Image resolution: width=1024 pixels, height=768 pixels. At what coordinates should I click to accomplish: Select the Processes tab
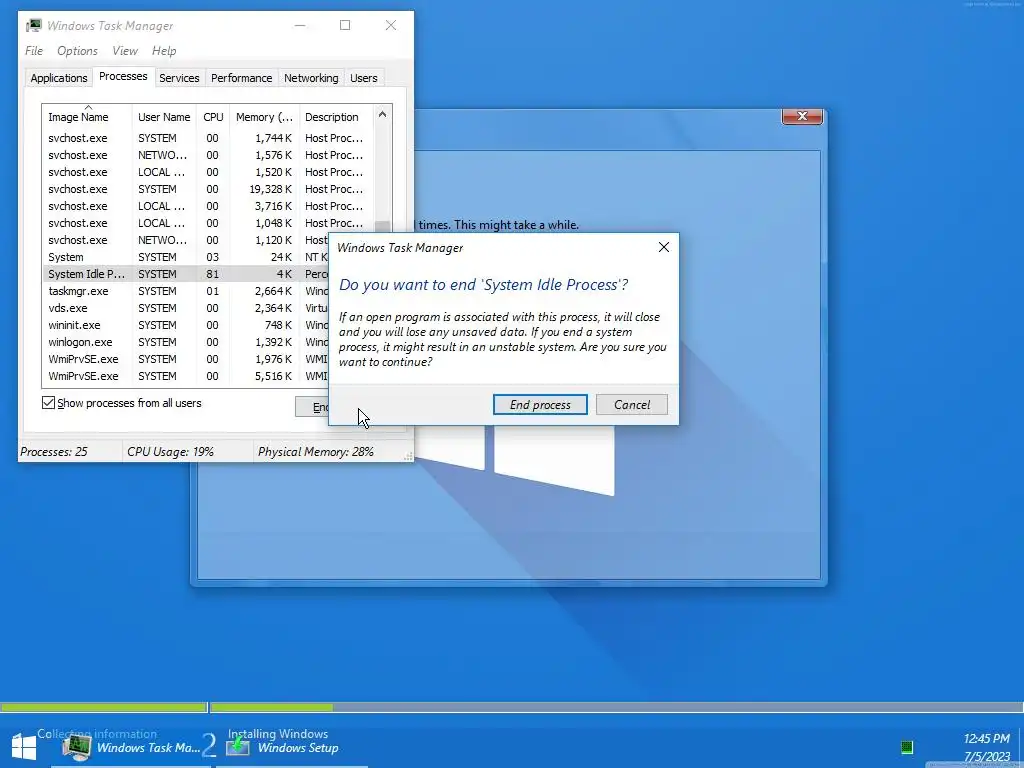click(x=123, y=76)
